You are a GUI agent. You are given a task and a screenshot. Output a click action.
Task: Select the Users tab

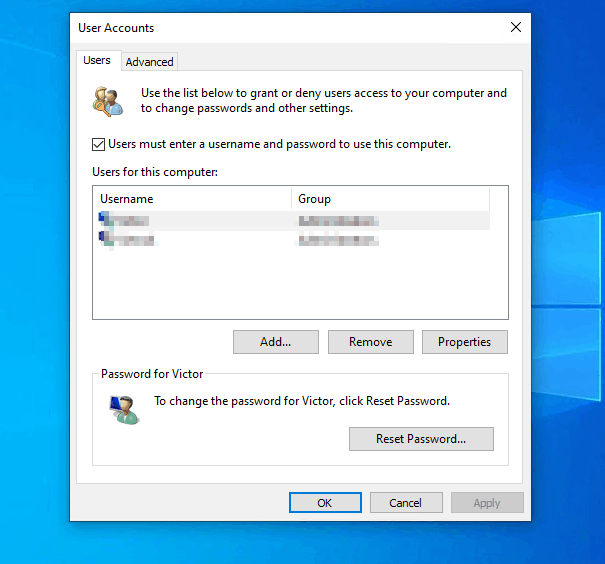coord(97,60)
